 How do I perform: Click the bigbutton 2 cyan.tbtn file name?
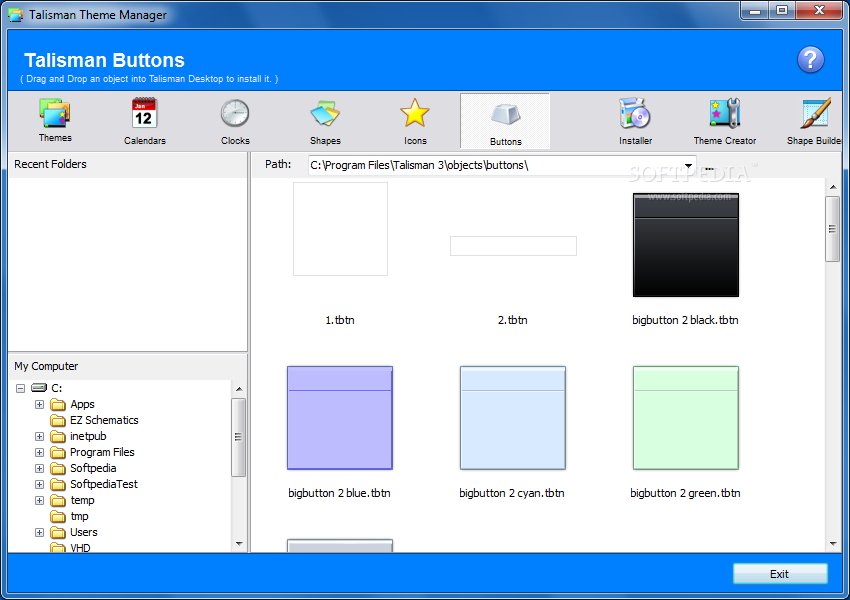click(x=512, y=493)
